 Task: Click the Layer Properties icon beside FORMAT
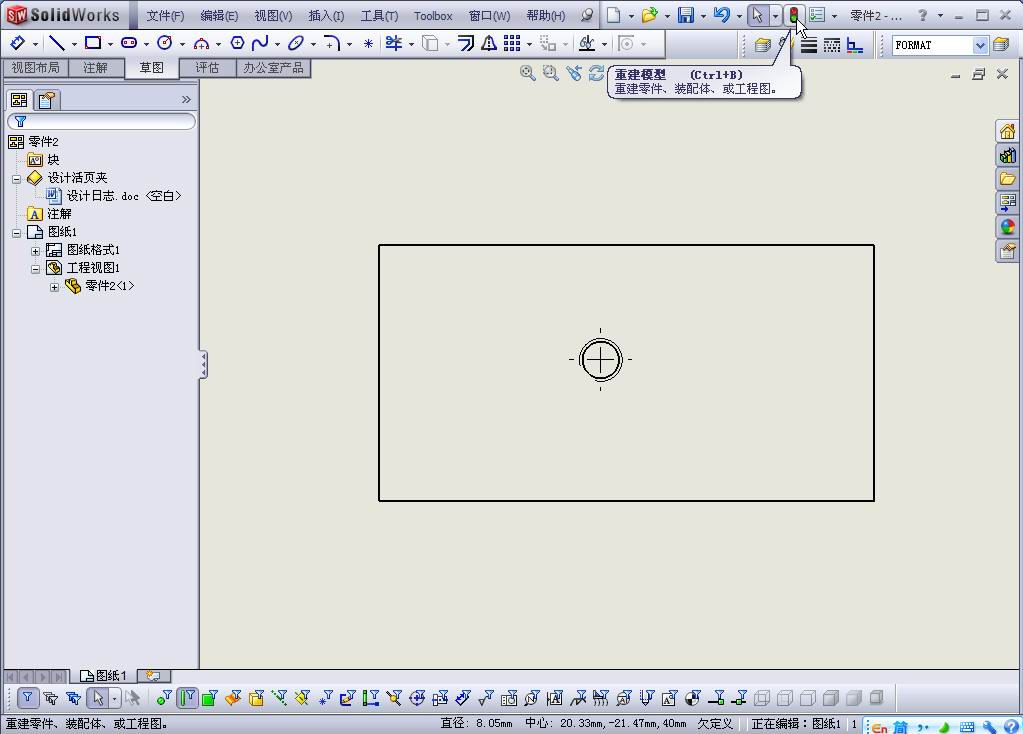[1001, 45]
